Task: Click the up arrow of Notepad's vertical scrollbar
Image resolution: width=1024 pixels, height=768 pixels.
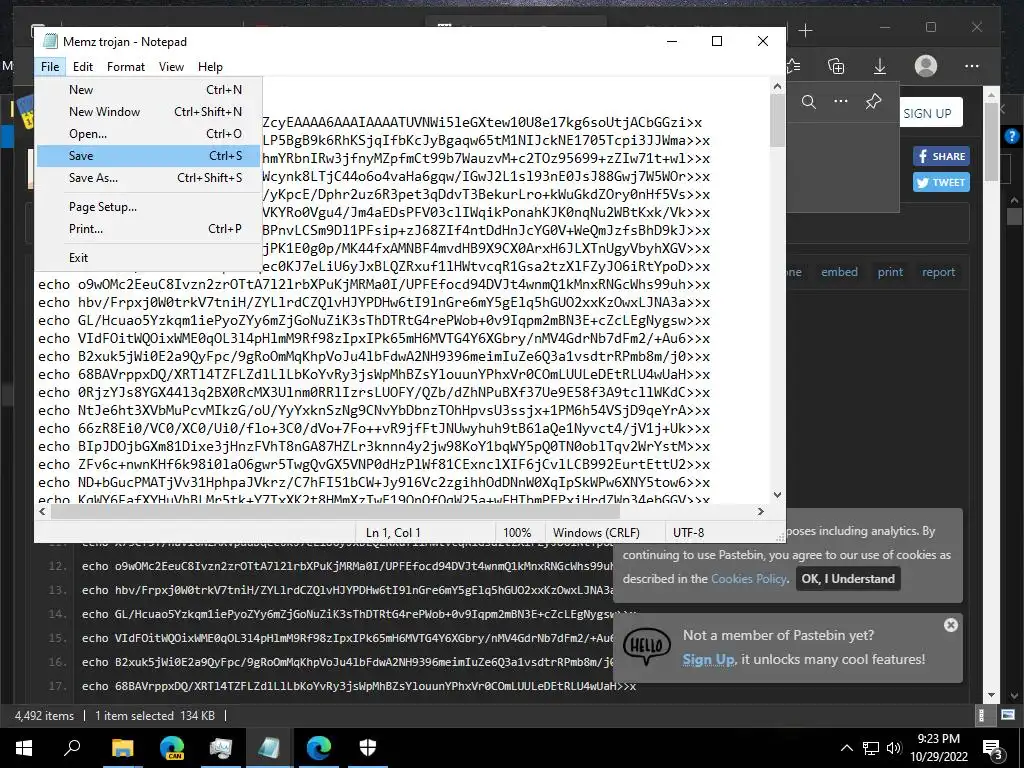Action: 777,86
